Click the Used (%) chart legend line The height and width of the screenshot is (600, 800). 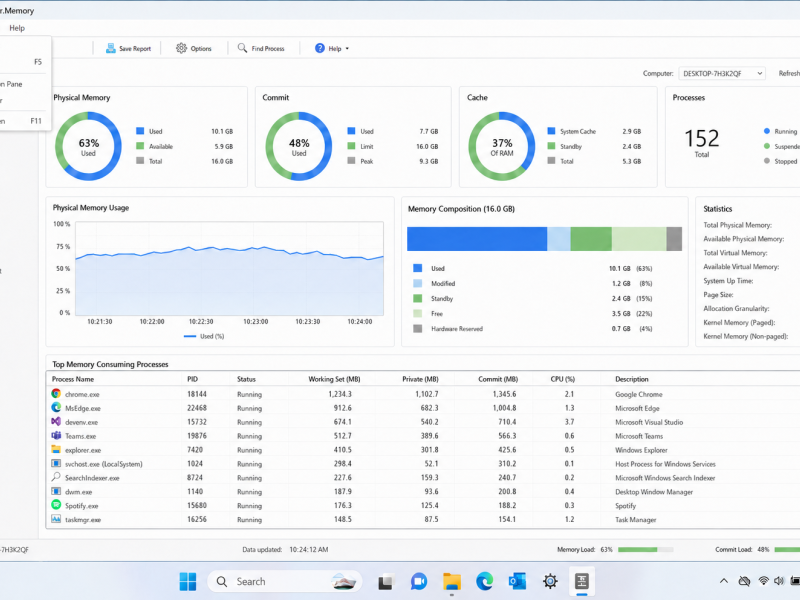point(190,336)
